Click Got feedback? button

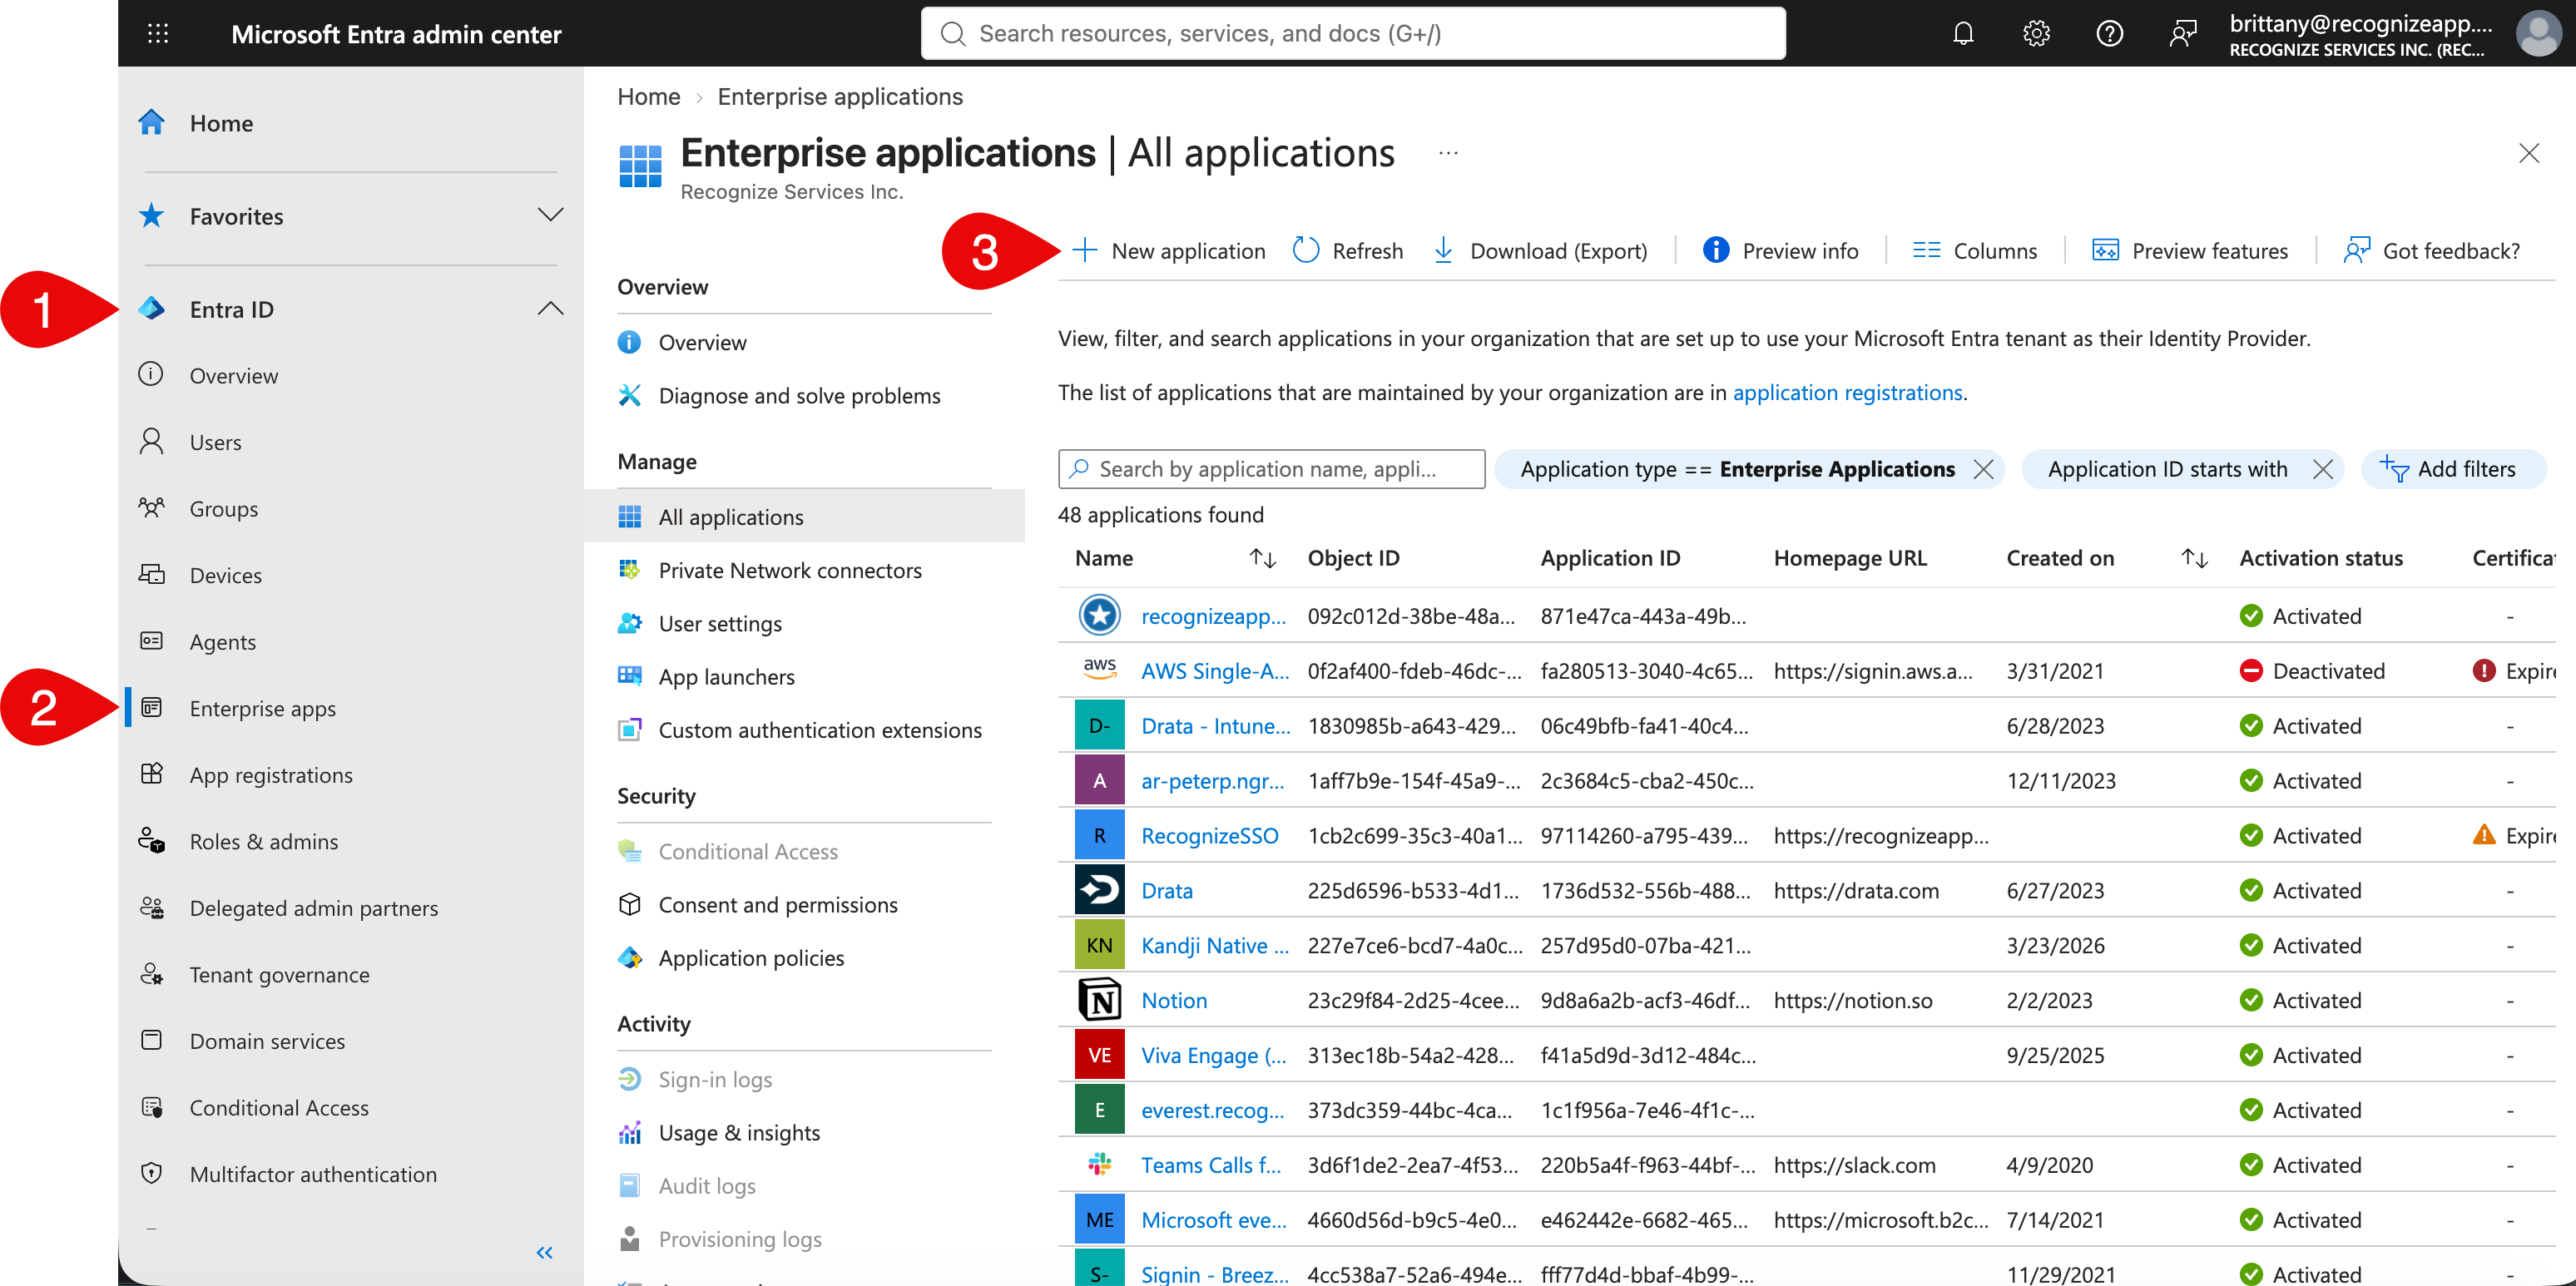tap(2432, 250)
